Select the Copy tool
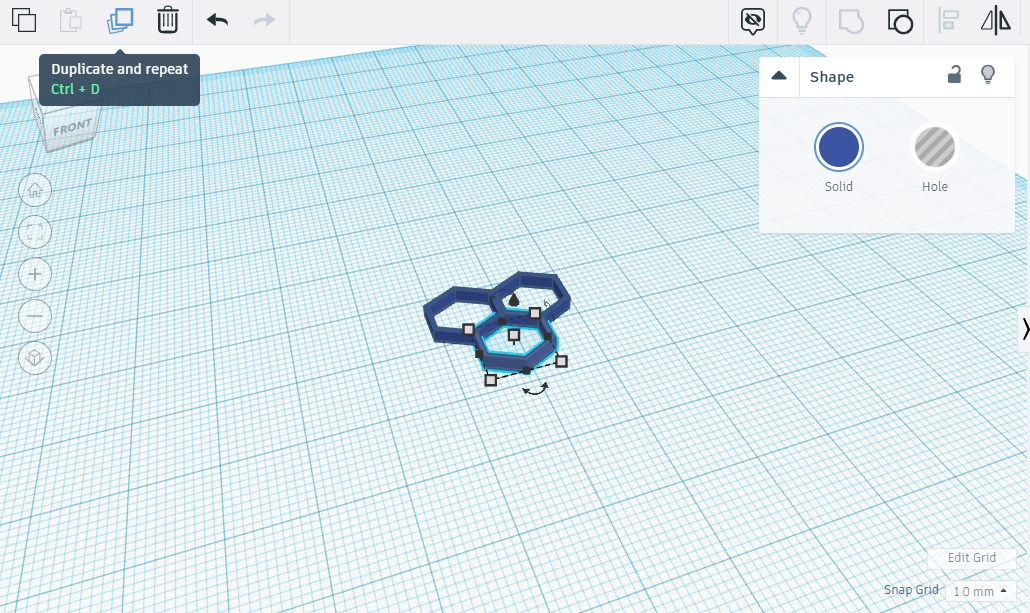Viewport: 1030px width, 613px height. (23, 20)
